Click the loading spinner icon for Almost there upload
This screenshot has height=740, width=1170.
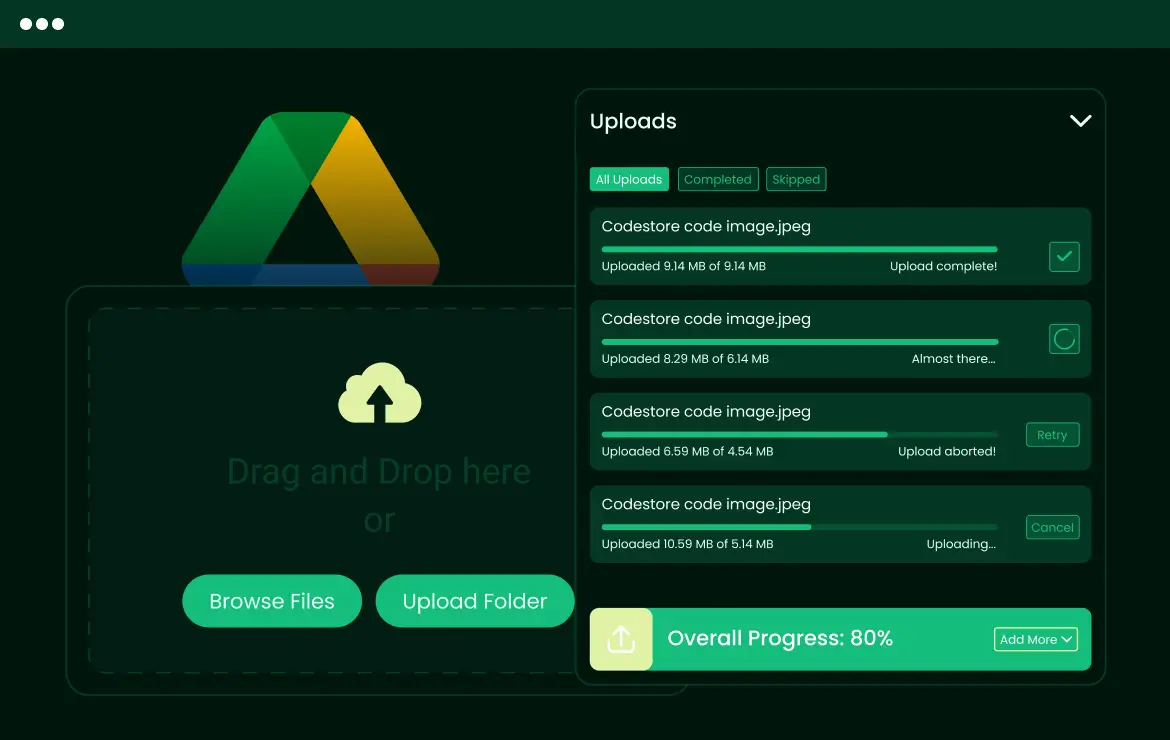coord(1064,339)
